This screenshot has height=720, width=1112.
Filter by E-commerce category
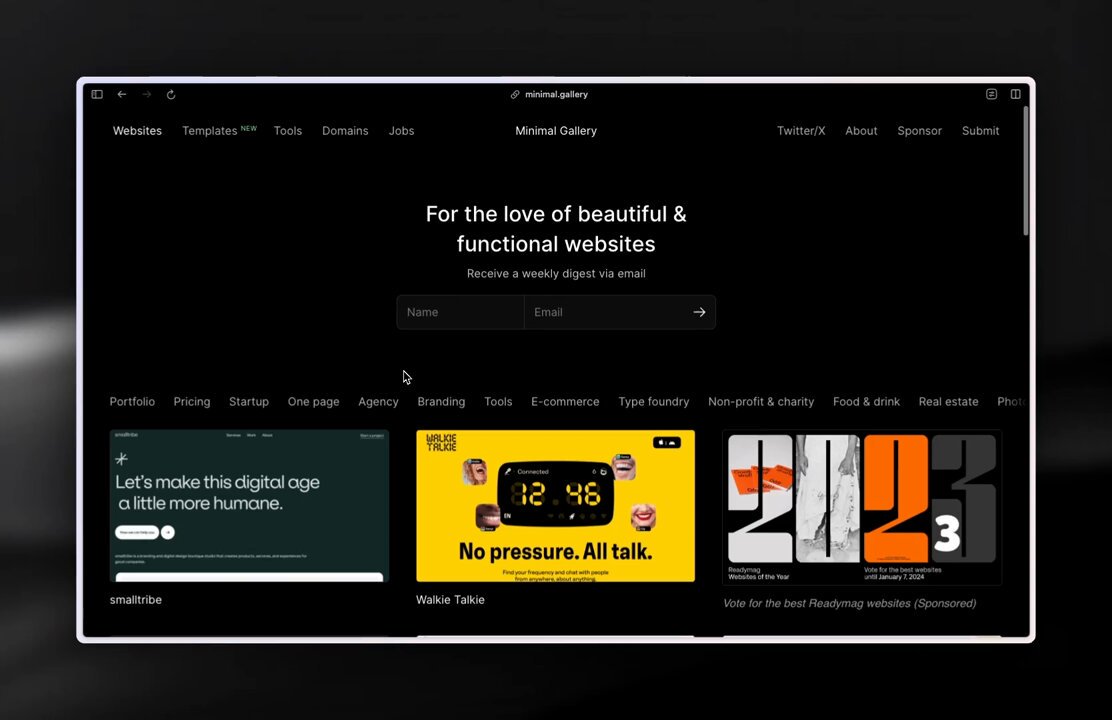tap(565, 401)
